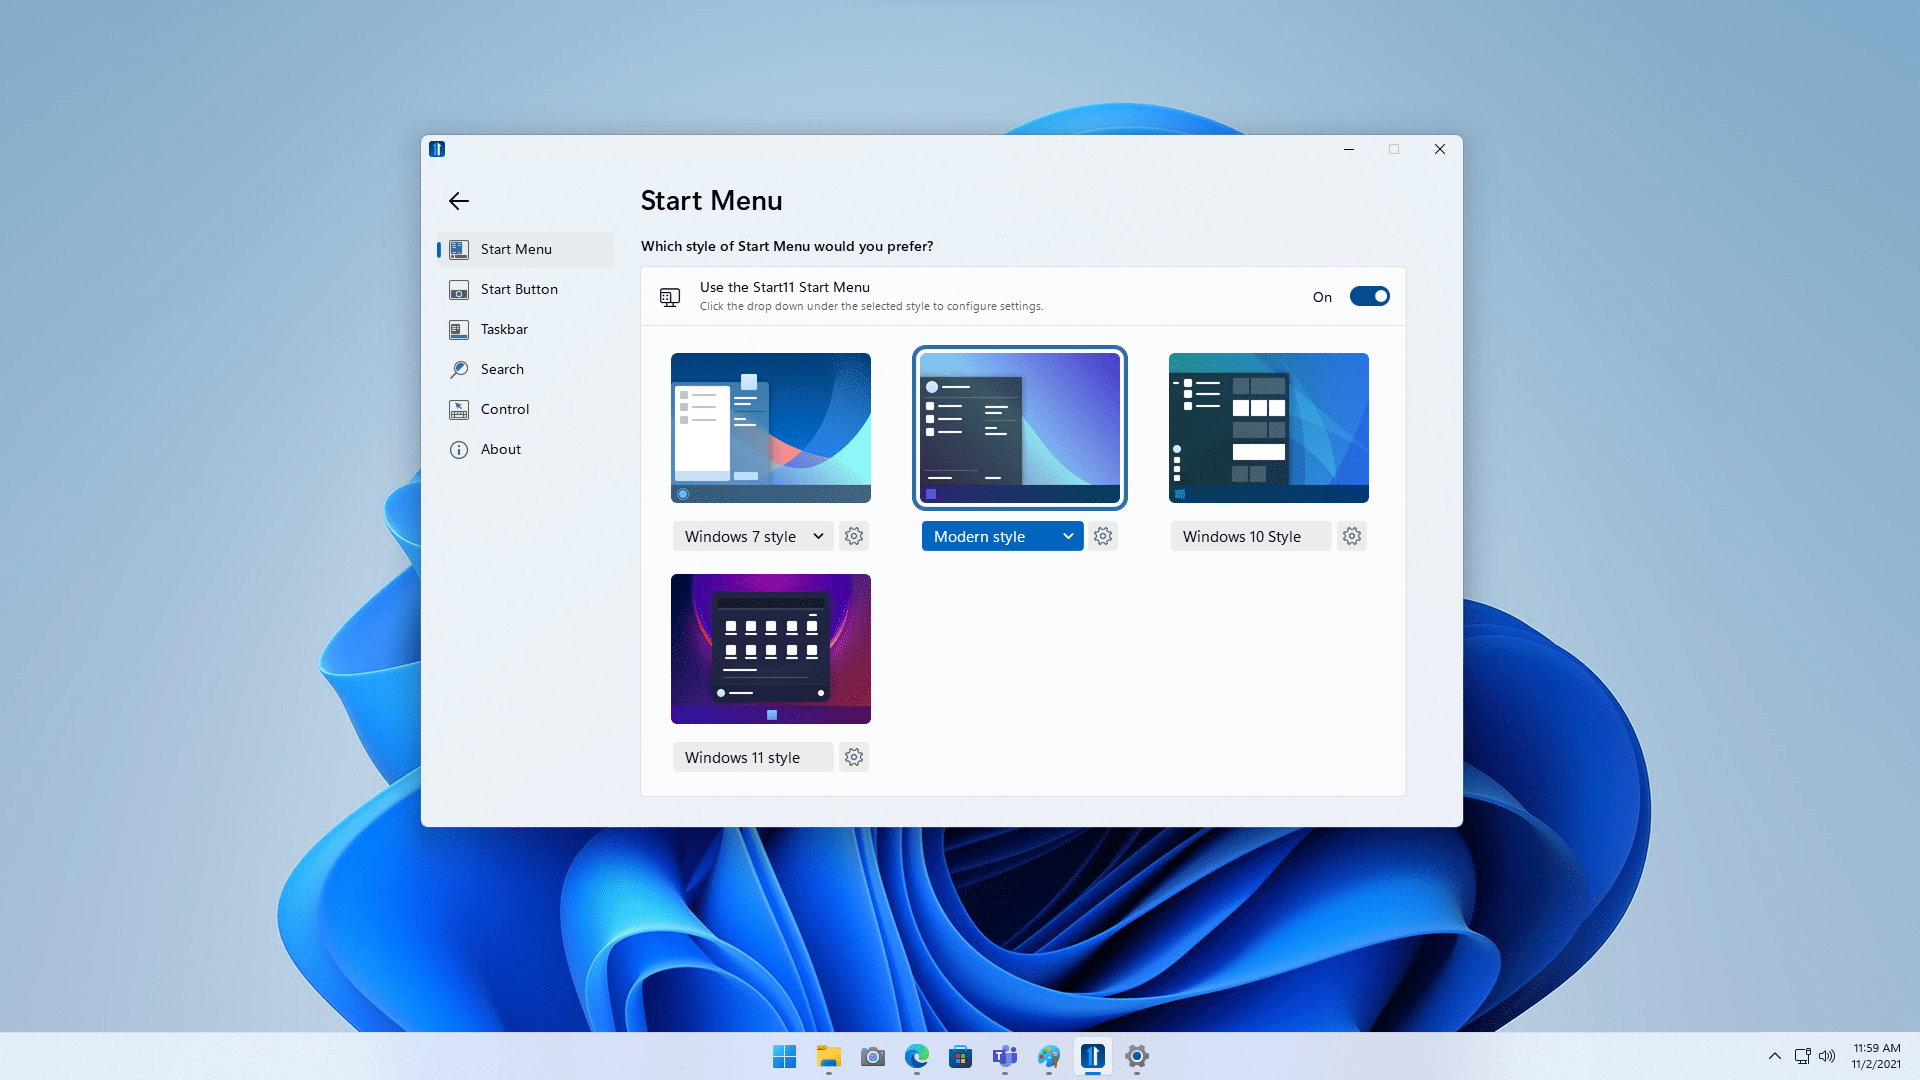The image size is (1920, 1080).
Task: Click the Windows 10 Style thumbnail
Action: tap(1269, 427)
